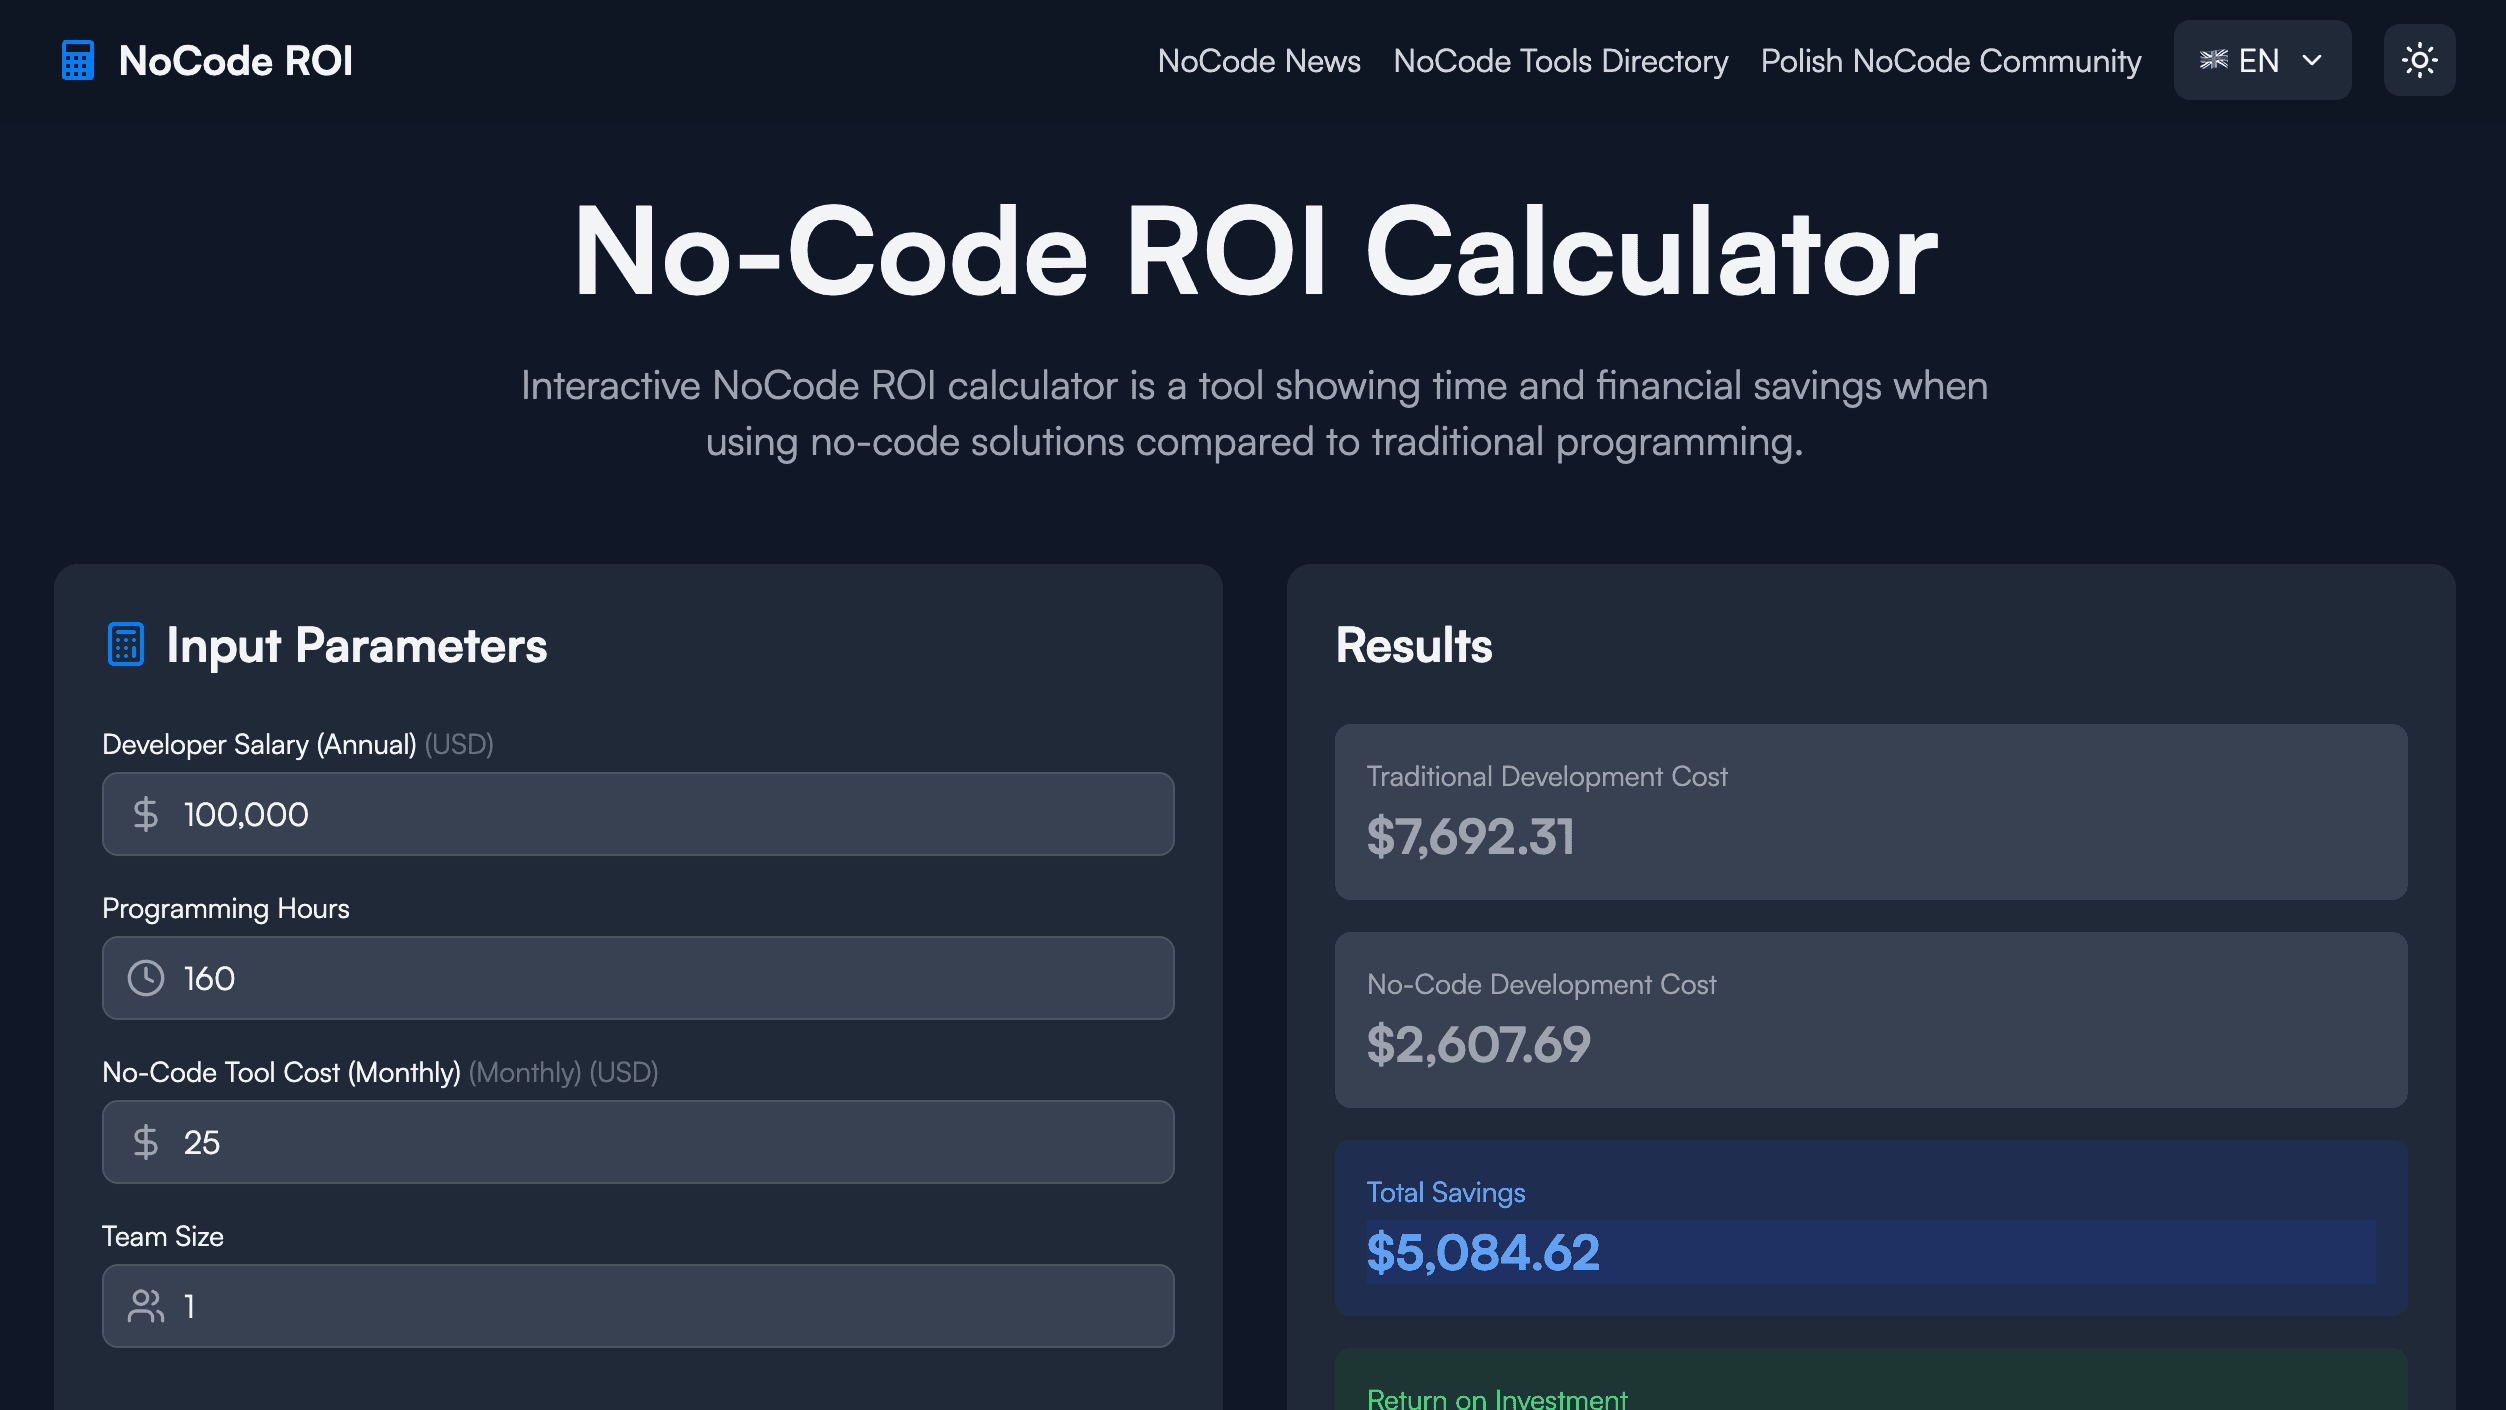The image size is (2506, 1410).
Task: Click the No-Code ROI Calculator title
Action: 1255,250
